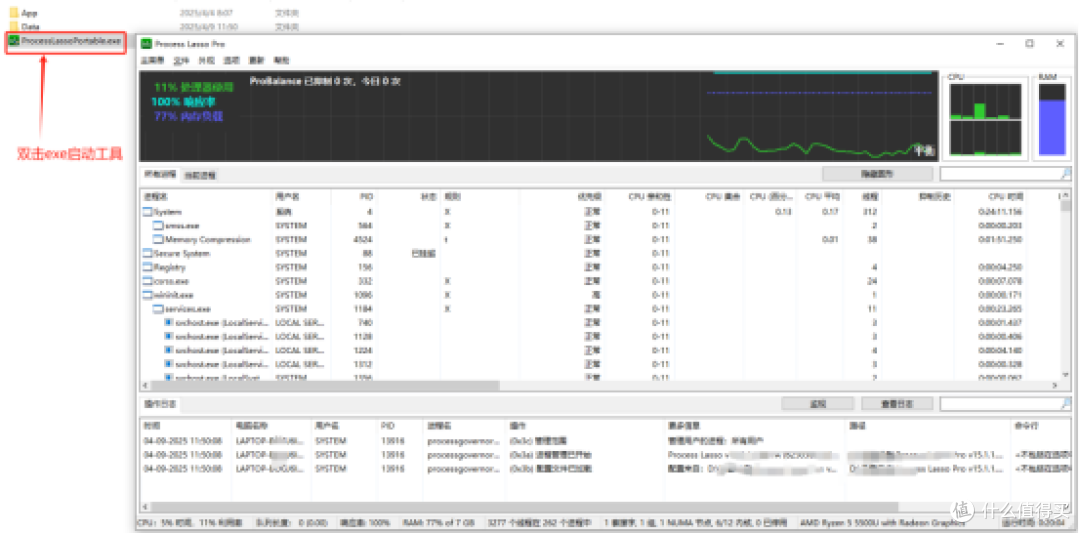This screenshot has width=1080, height=533.
Task: Sort by the CPU 时间 column header
Action: (1006, 197)
